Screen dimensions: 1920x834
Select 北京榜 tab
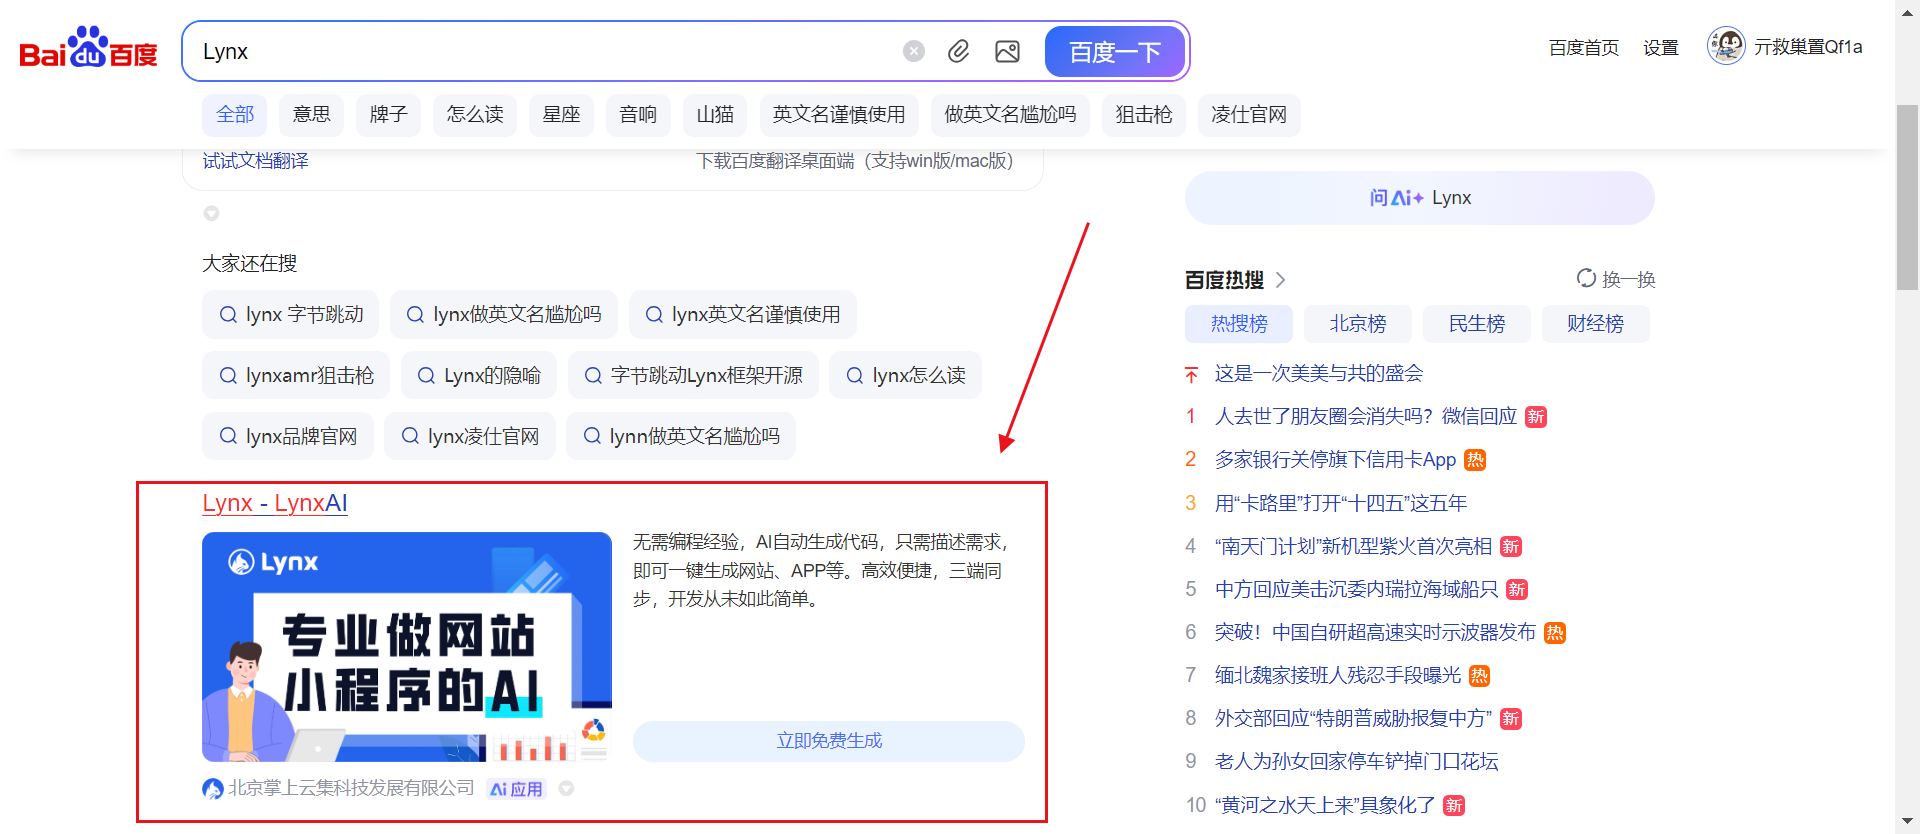1358,324
